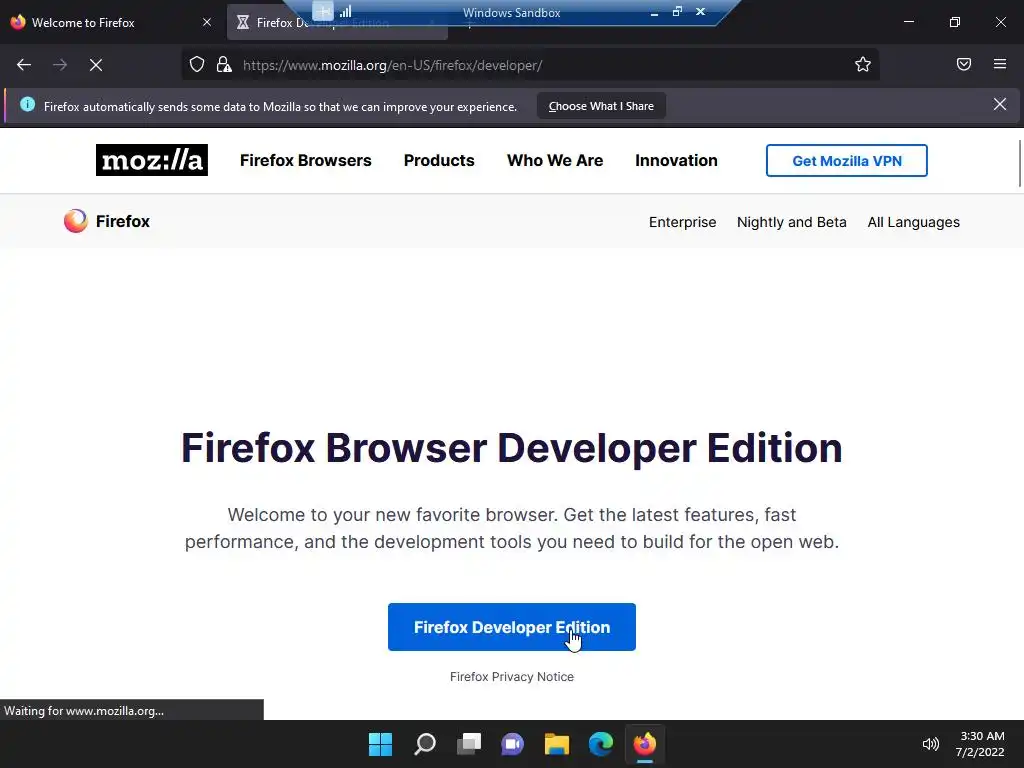
Task: Open the Firefox application menu
Action: [x=999, y=64]
